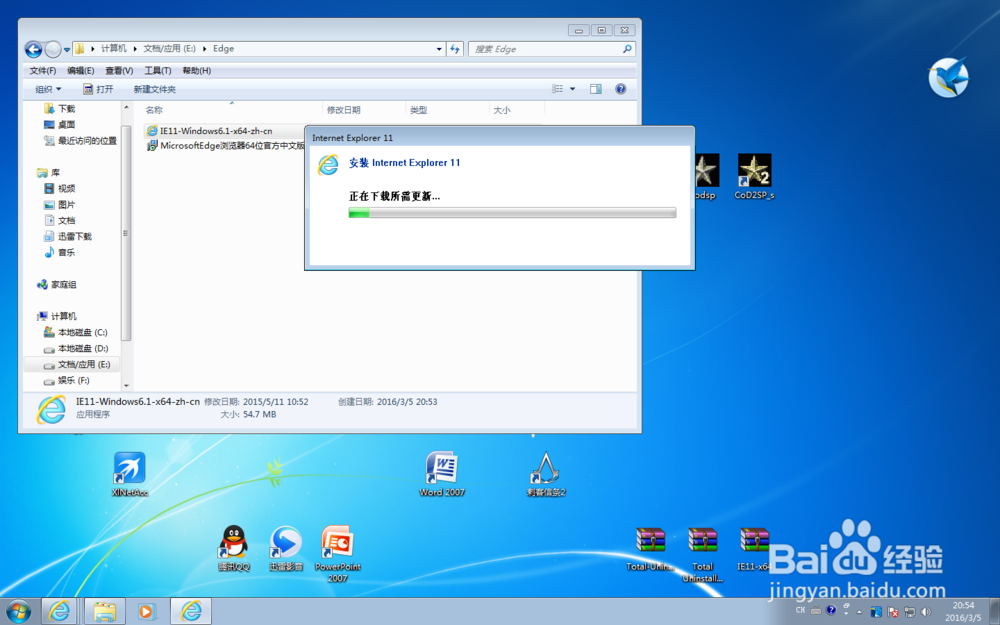Open Word 2007 desktop shortcut

click(x=441, y=474)
